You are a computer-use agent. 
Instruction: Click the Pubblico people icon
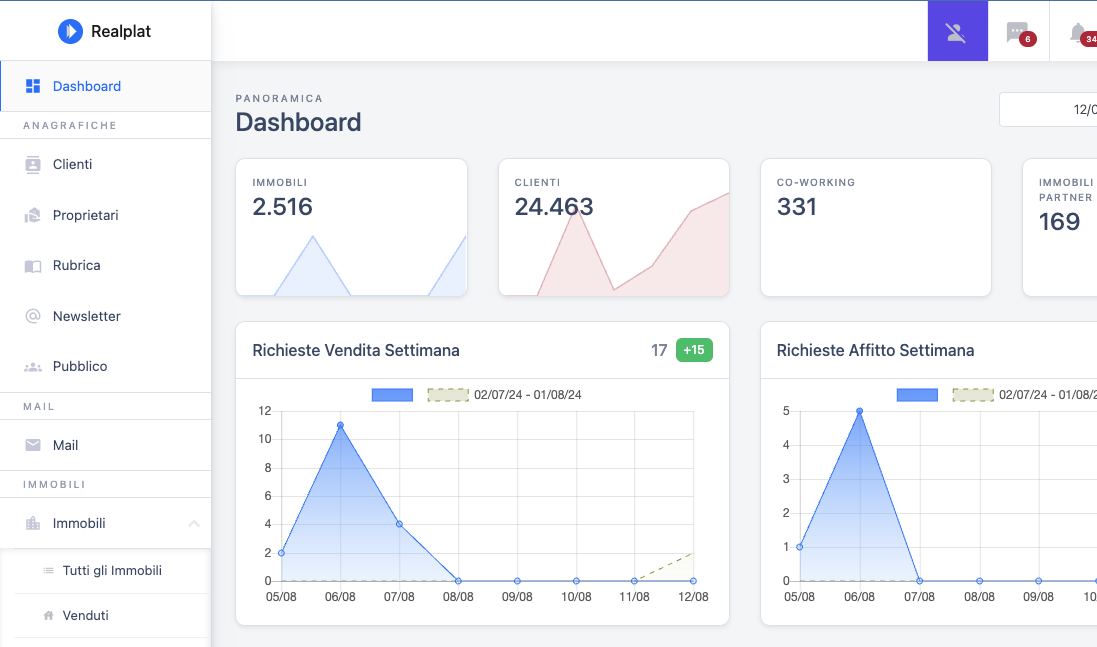point(33,367)
